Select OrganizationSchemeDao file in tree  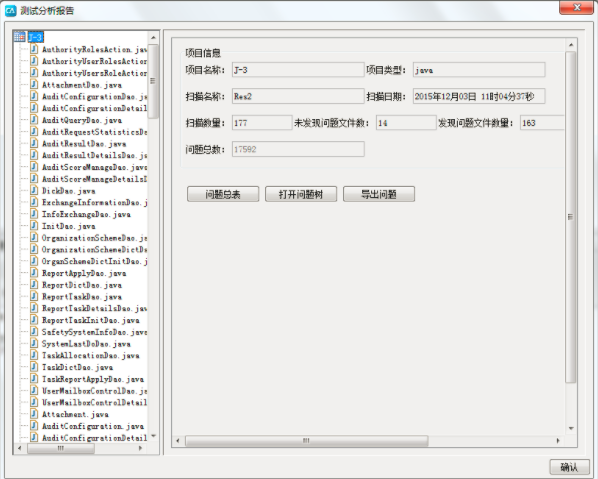[x=95, y=238]
